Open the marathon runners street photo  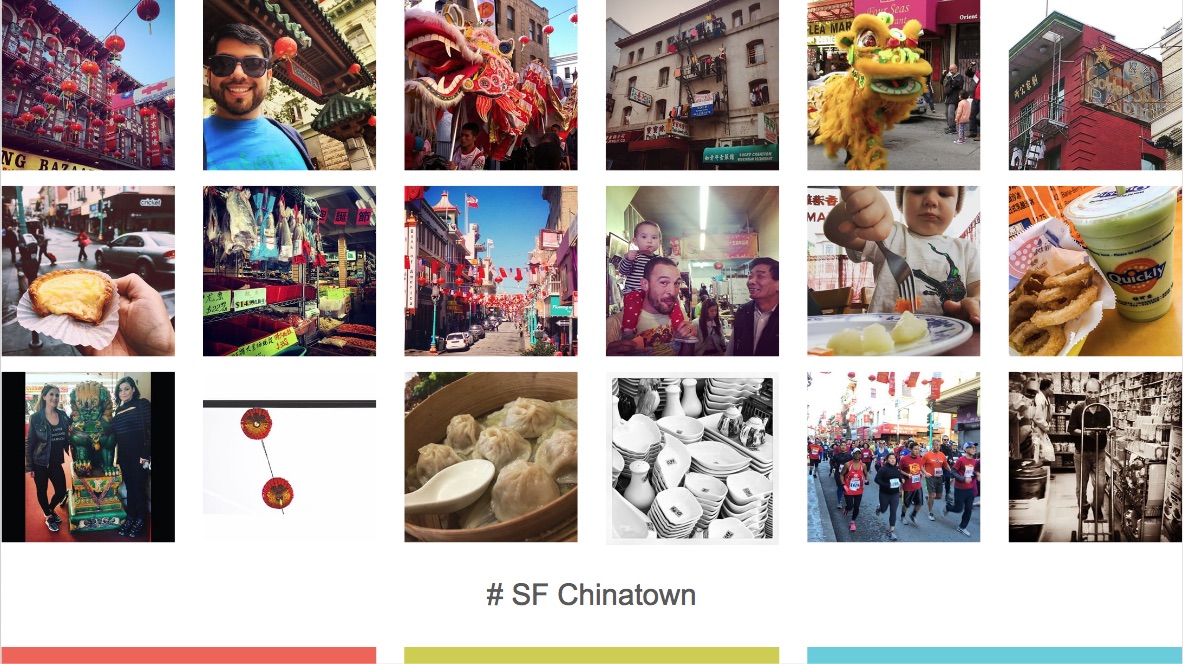coord(893,456)
